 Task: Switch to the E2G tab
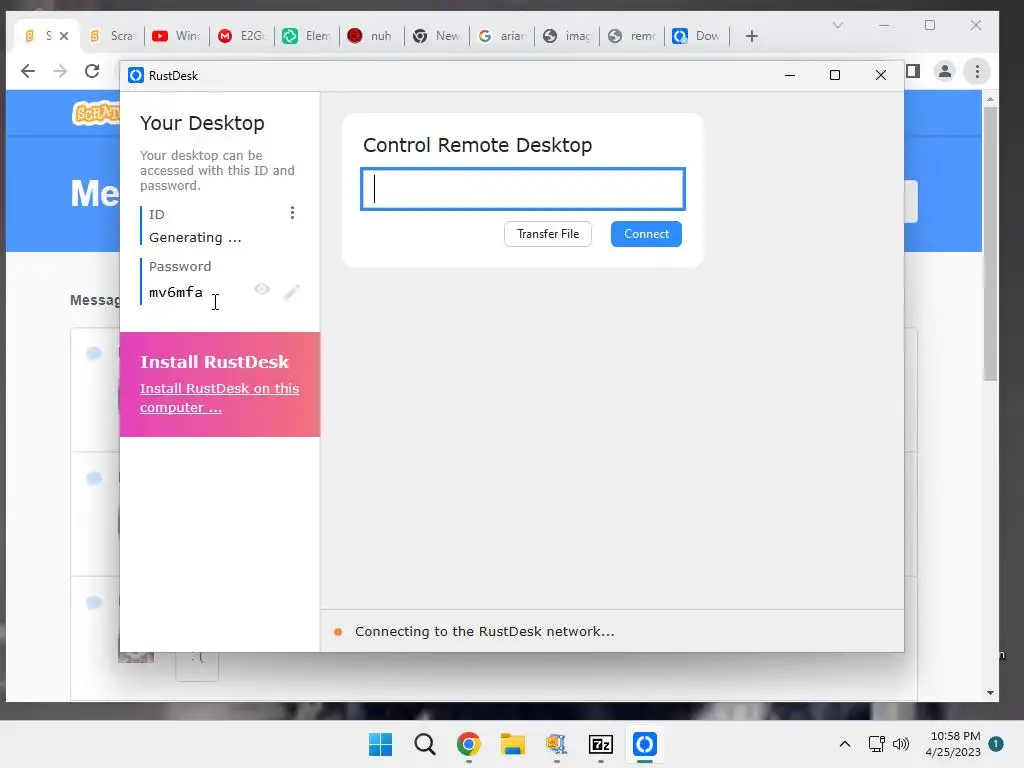click(x=241, y=36)
